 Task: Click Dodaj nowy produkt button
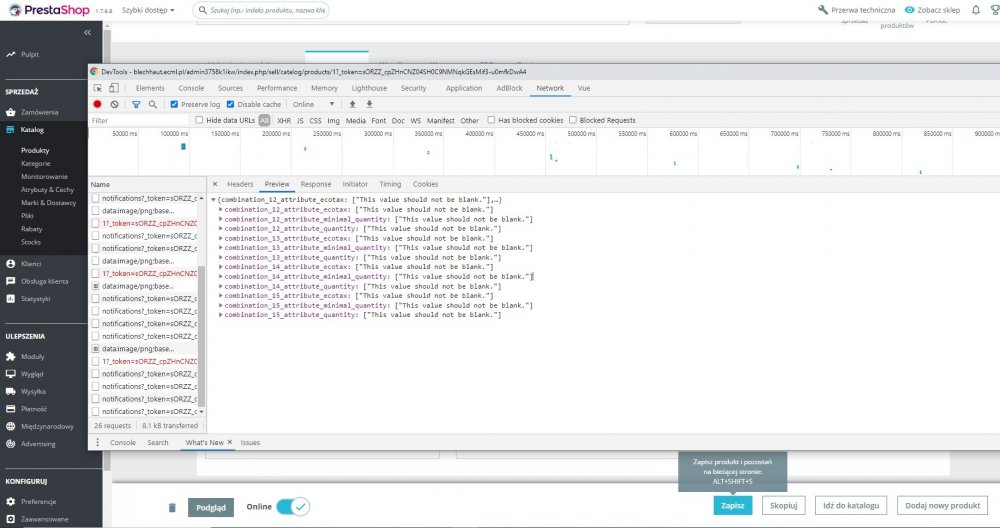pyautogui.click(x=942, y=506)
